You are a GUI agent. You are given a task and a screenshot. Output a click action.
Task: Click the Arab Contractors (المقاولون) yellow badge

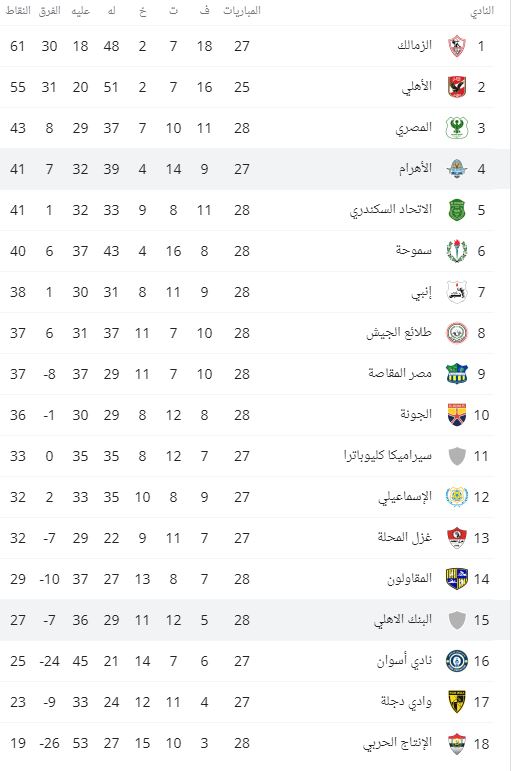coord(457,579)
